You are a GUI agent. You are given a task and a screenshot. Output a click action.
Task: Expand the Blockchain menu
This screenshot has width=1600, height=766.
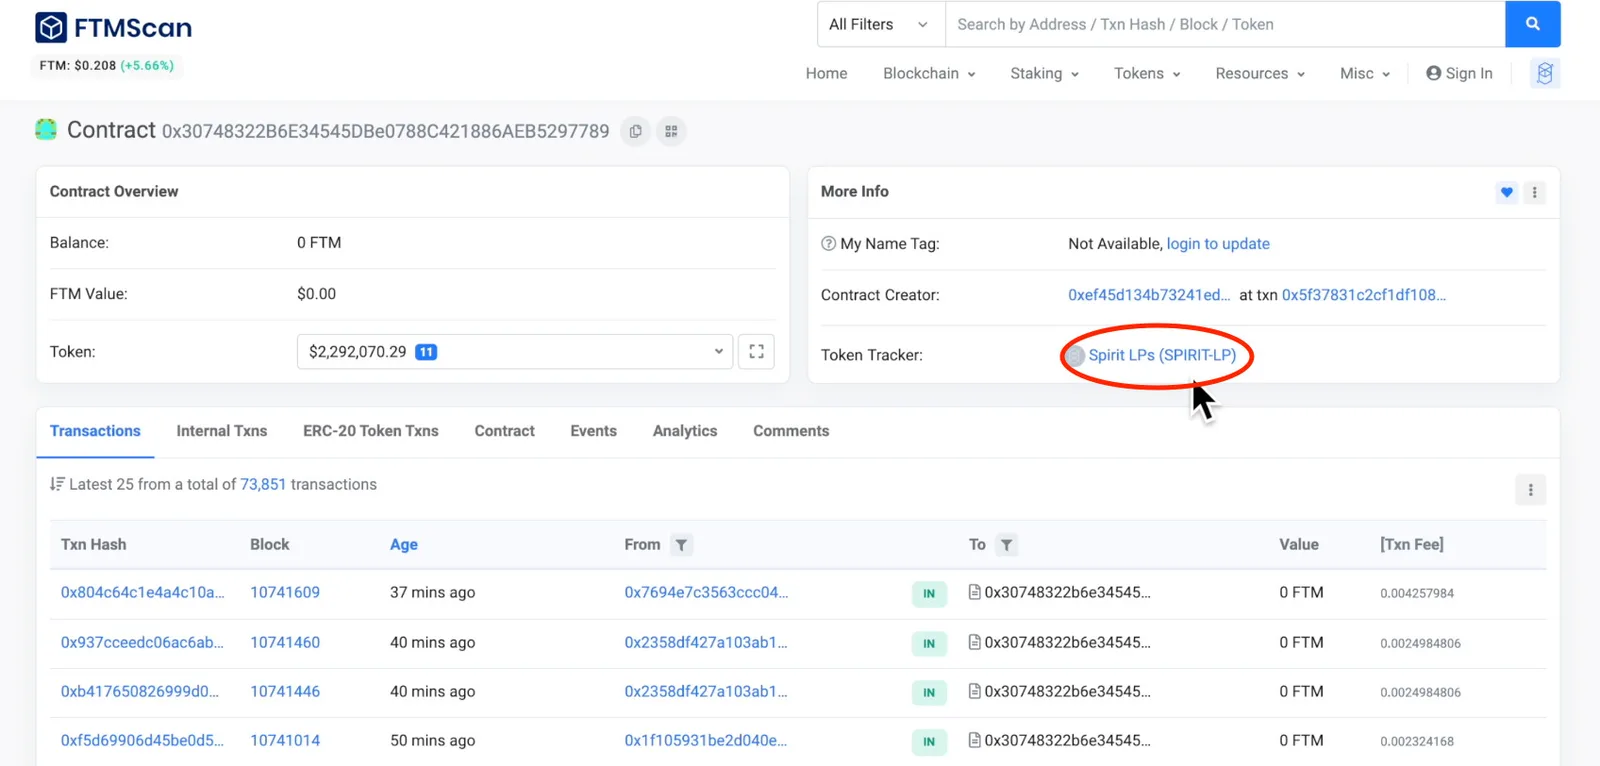(929, 73)
